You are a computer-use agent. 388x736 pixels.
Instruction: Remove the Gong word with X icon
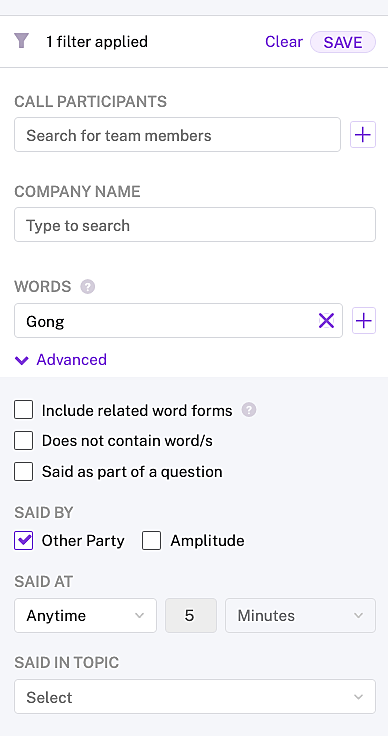coord(326,321)
